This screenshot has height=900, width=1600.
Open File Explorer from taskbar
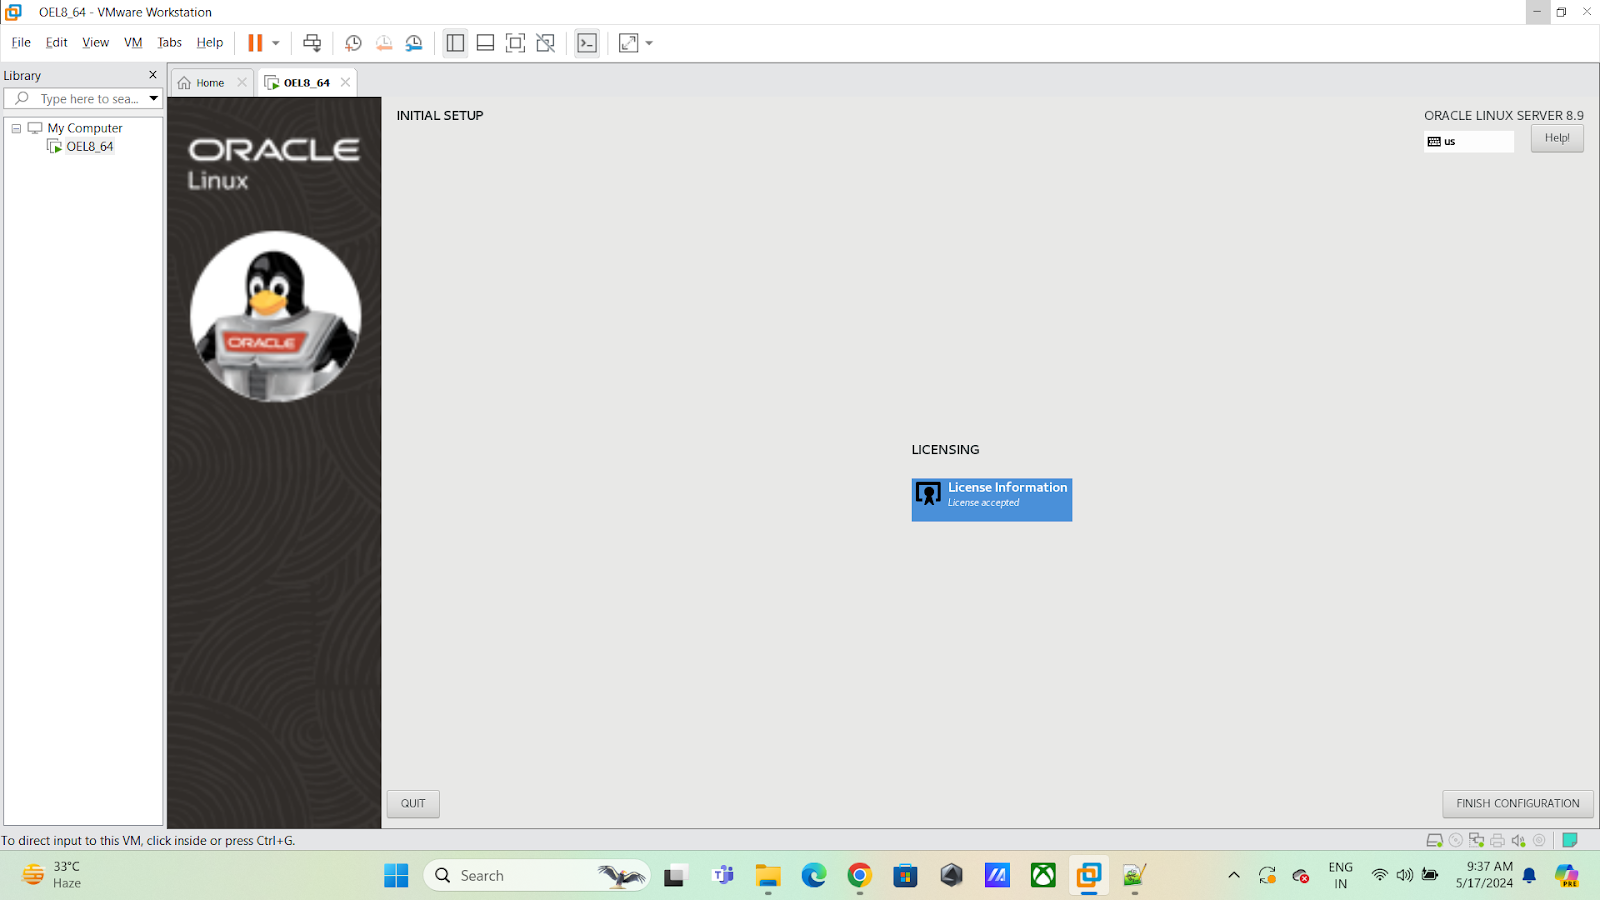768,876
